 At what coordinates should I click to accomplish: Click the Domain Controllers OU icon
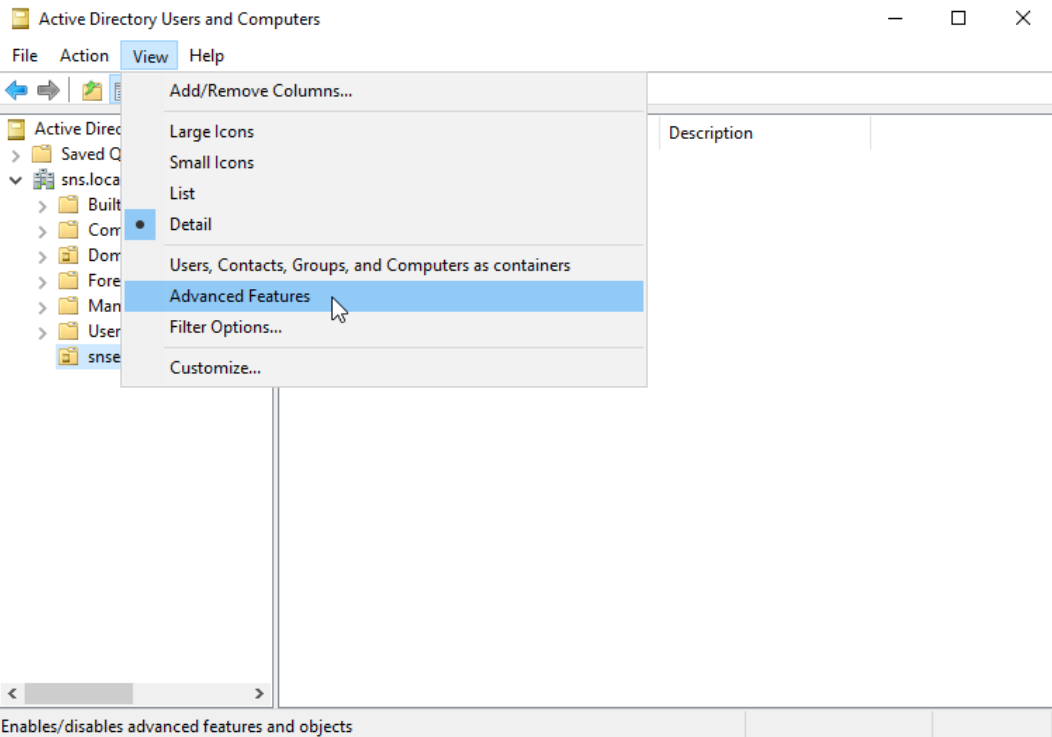point(68,256)
